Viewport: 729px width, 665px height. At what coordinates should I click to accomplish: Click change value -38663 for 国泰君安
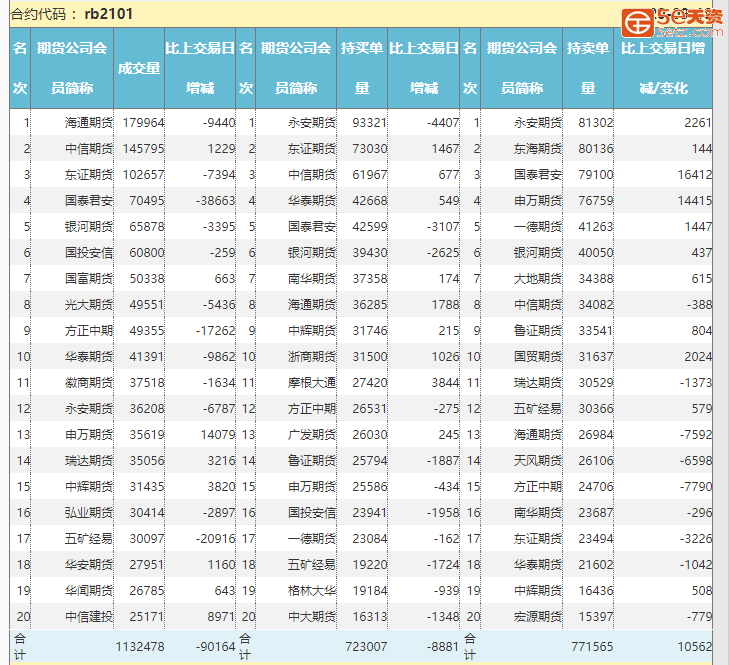216,201
